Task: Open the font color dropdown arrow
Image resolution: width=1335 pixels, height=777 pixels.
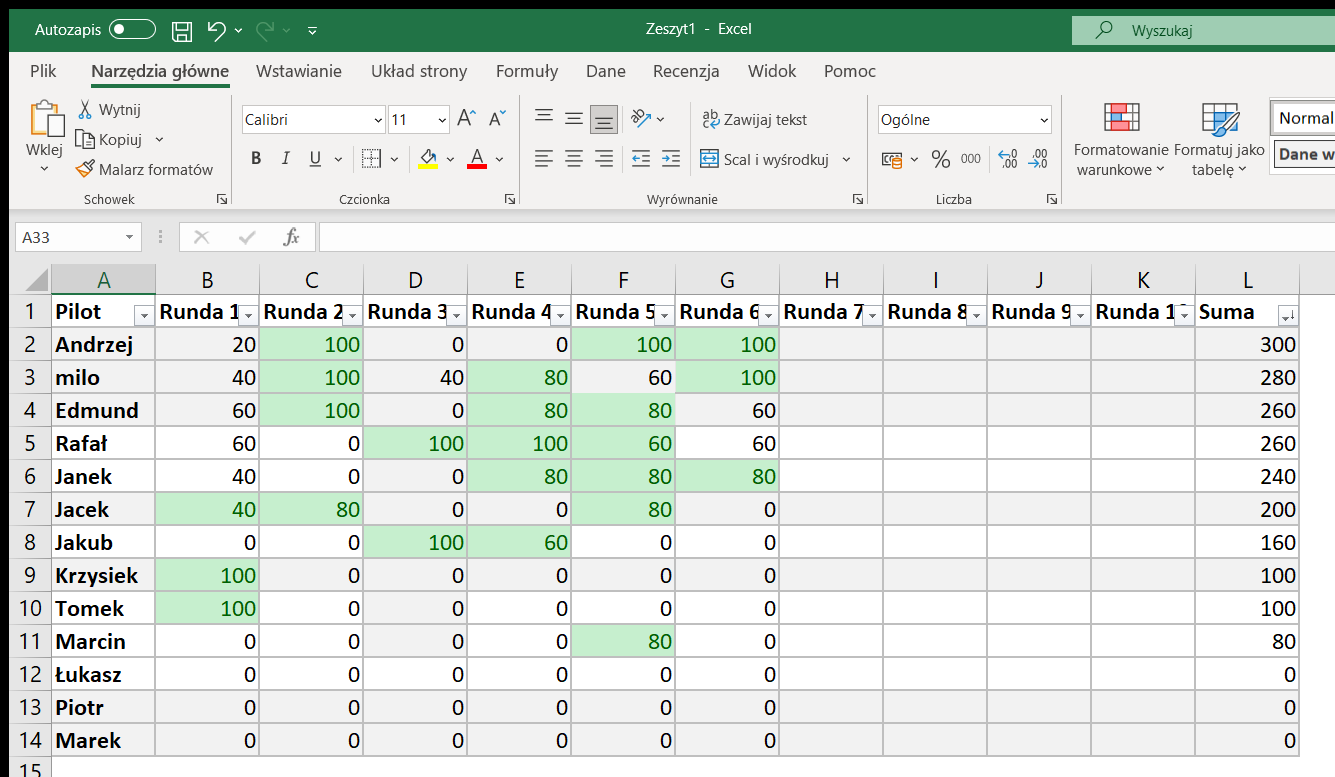Action: [x=499, y=159]
